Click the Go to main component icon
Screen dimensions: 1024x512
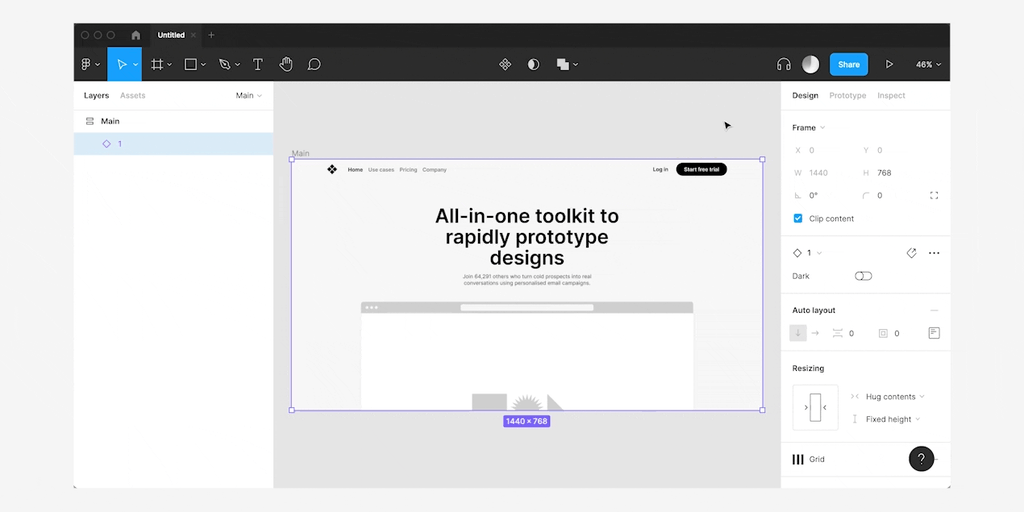[912, 253]
